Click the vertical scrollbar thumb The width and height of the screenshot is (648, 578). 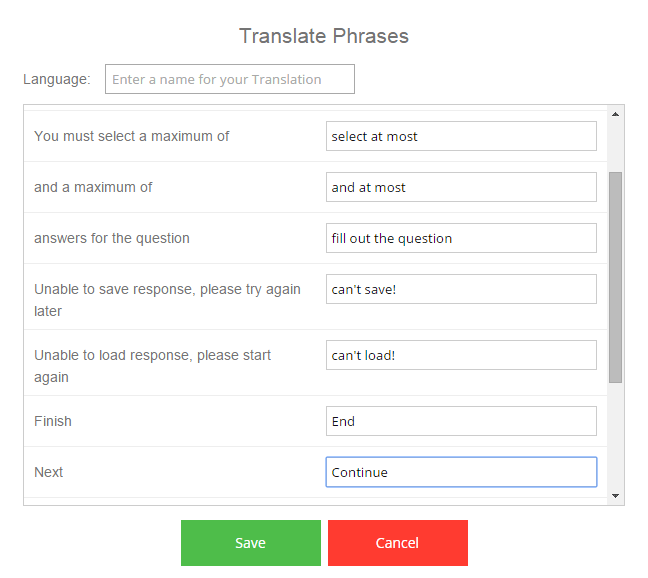pyautogui.click(x=615, y=277)
